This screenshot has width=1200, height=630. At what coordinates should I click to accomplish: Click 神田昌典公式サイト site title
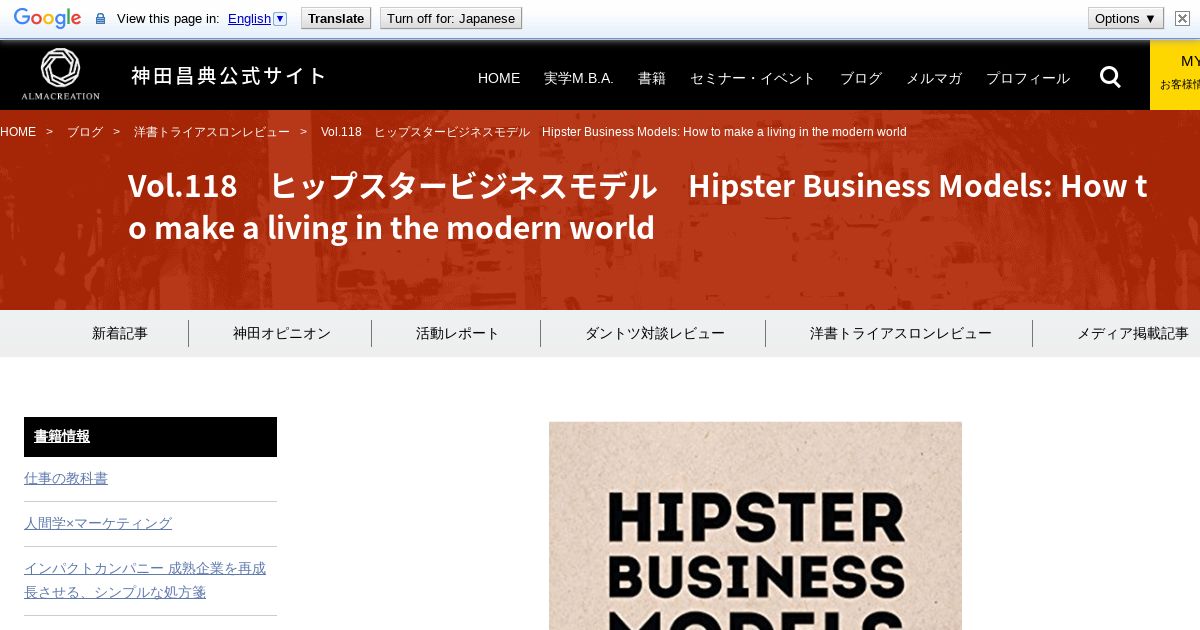(229, 76)
